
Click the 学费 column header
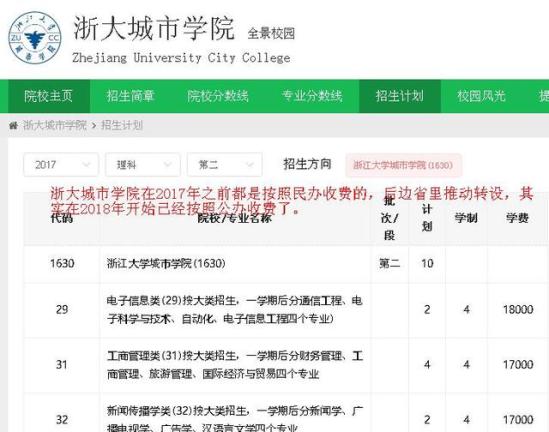coord(517,218)
